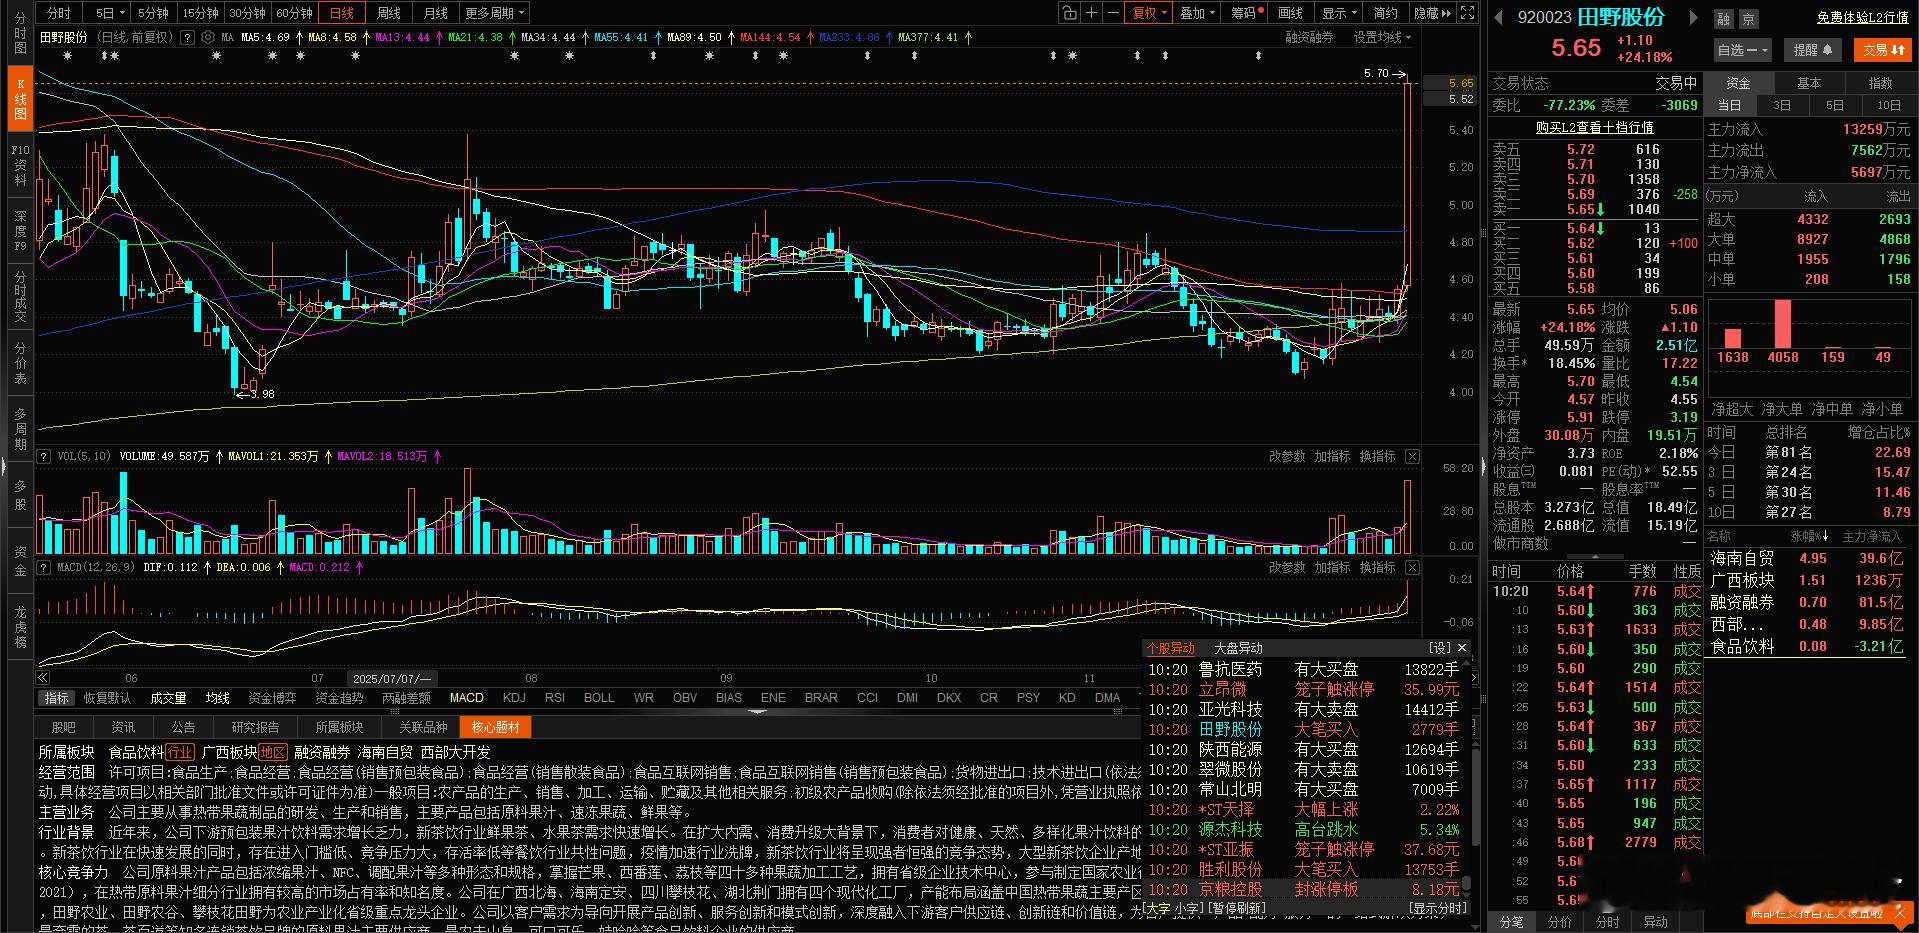Toggle 指标 panel button
This screenshot has height=933, width=1919.
(x=56, y=698)
